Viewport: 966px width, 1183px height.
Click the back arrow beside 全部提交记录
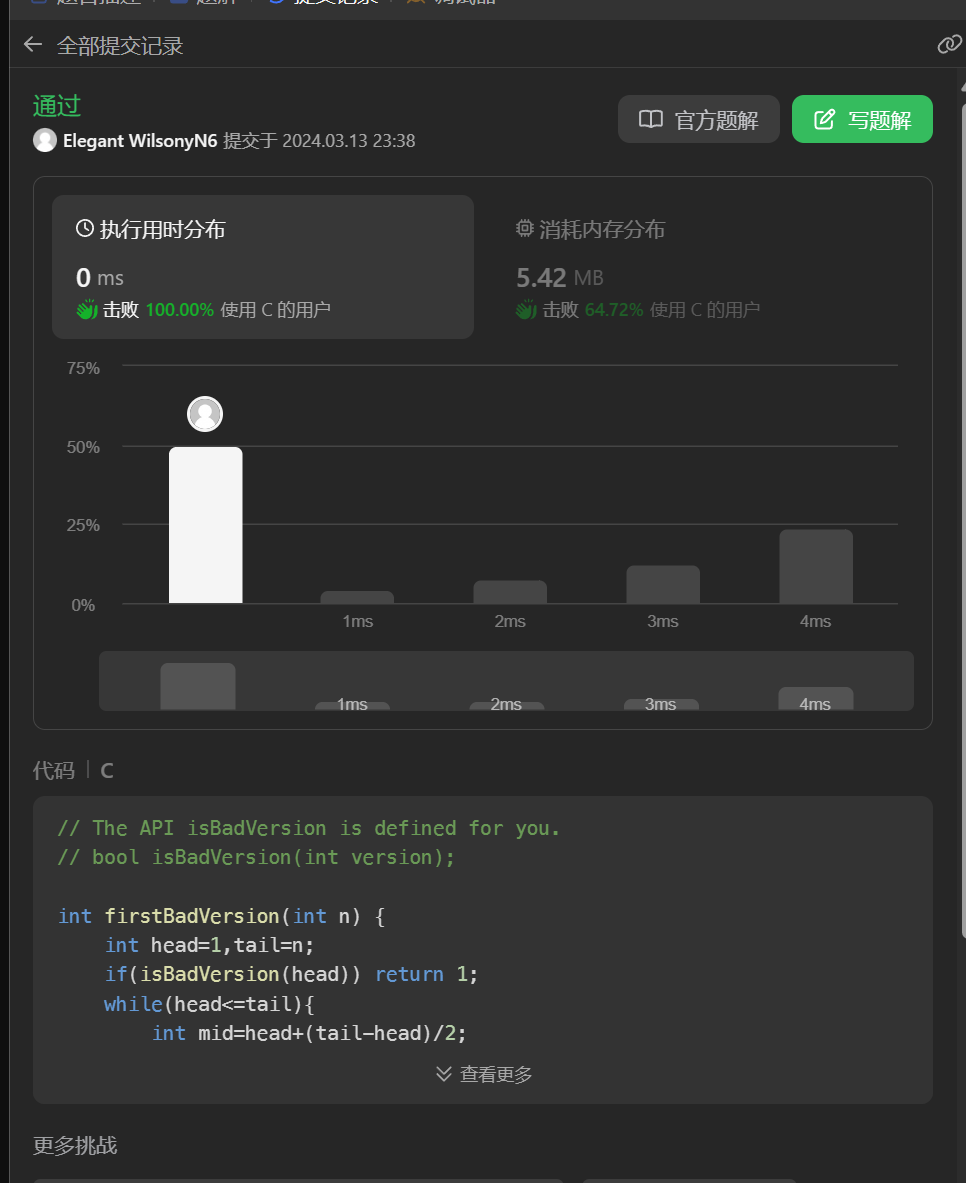33,45
